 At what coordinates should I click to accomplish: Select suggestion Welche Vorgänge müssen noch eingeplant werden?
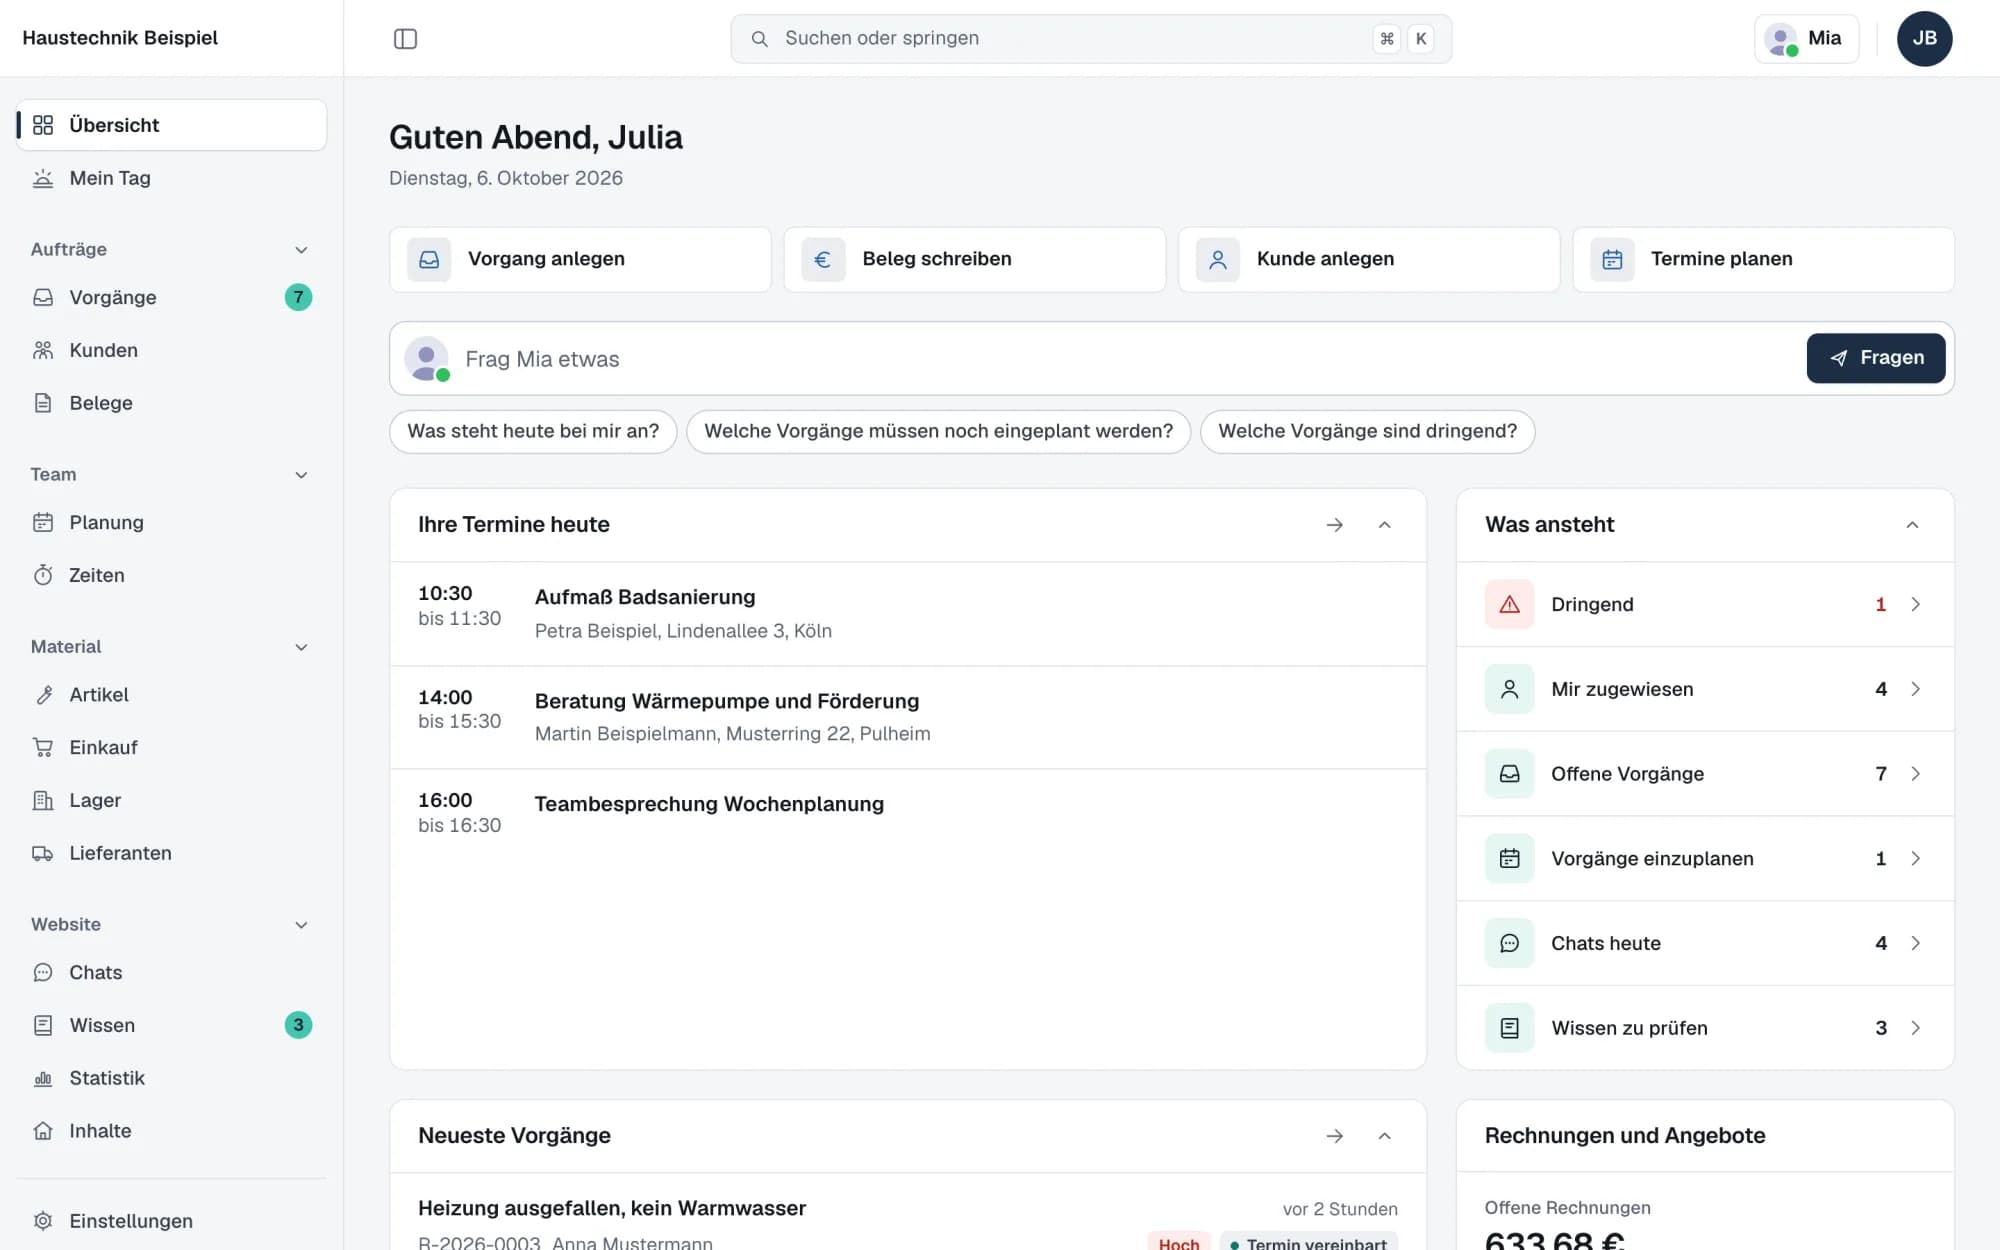938,431
